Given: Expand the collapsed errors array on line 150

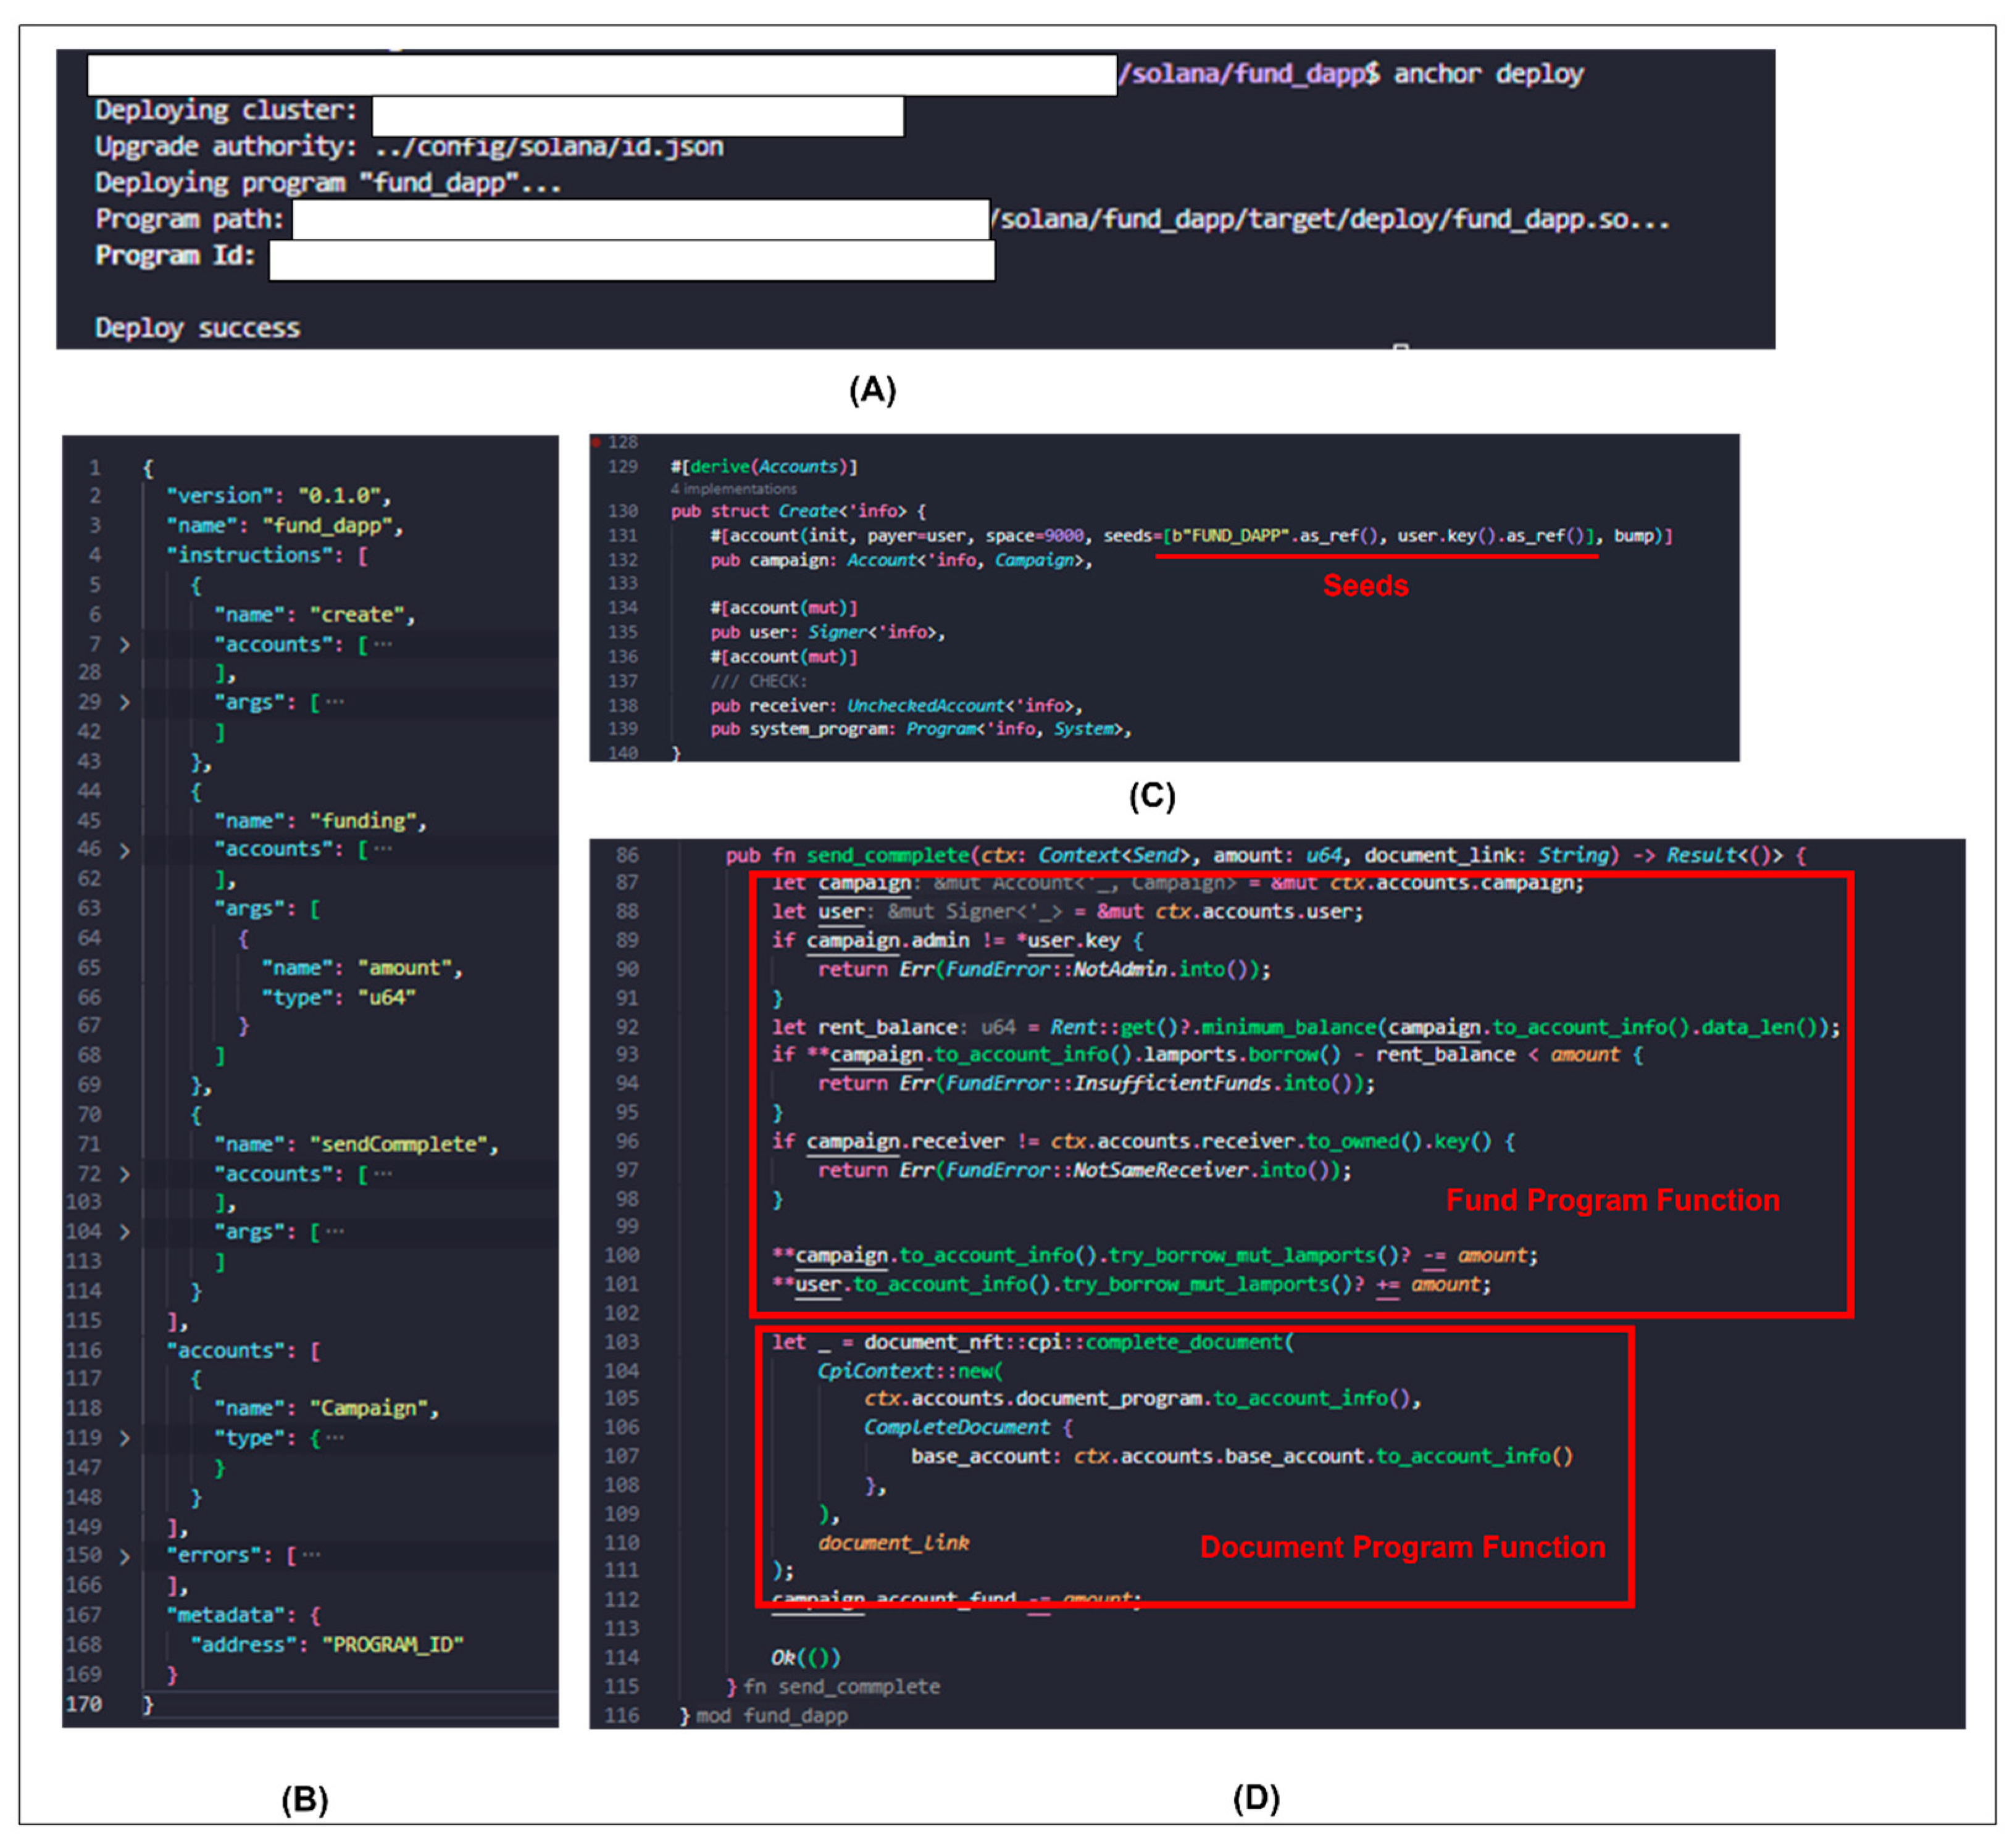Looking at the screenshot, I should (x=125, y=1557).
